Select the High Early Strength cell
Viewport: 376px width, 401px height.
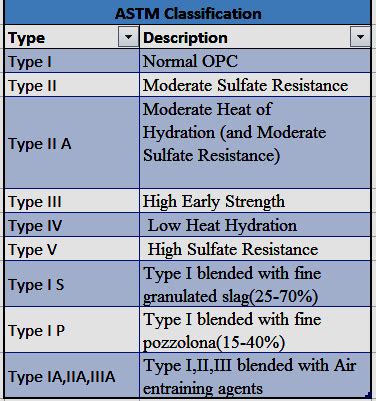click(255, 201)
